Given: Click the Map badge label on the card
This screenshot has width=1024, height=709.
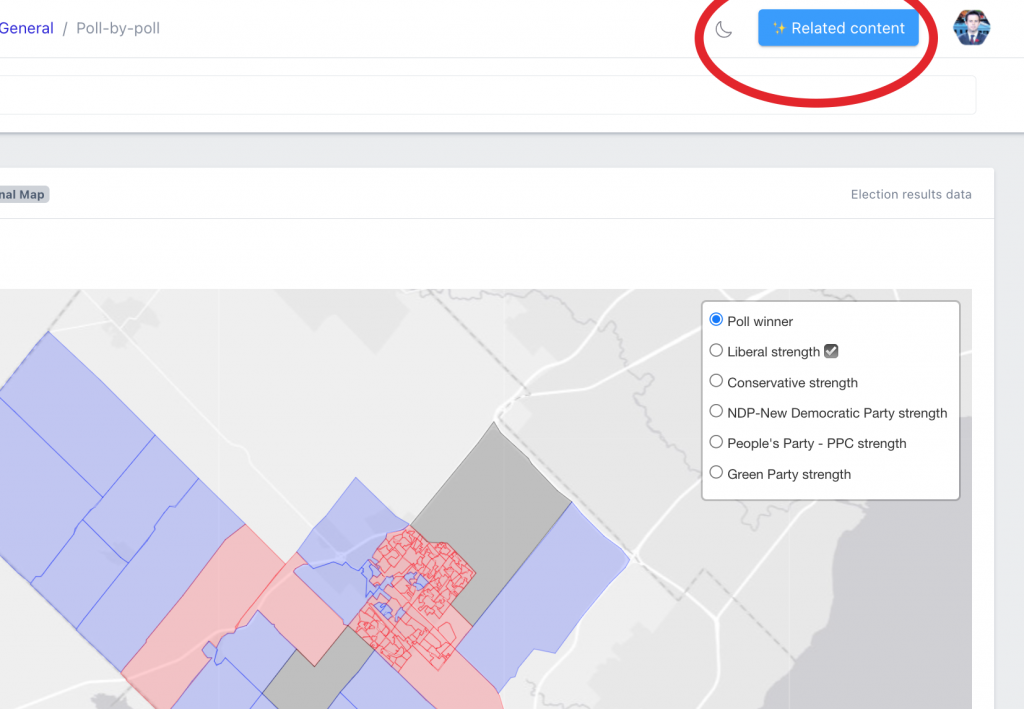Looking at the screenshot, I should coord(24,194).
